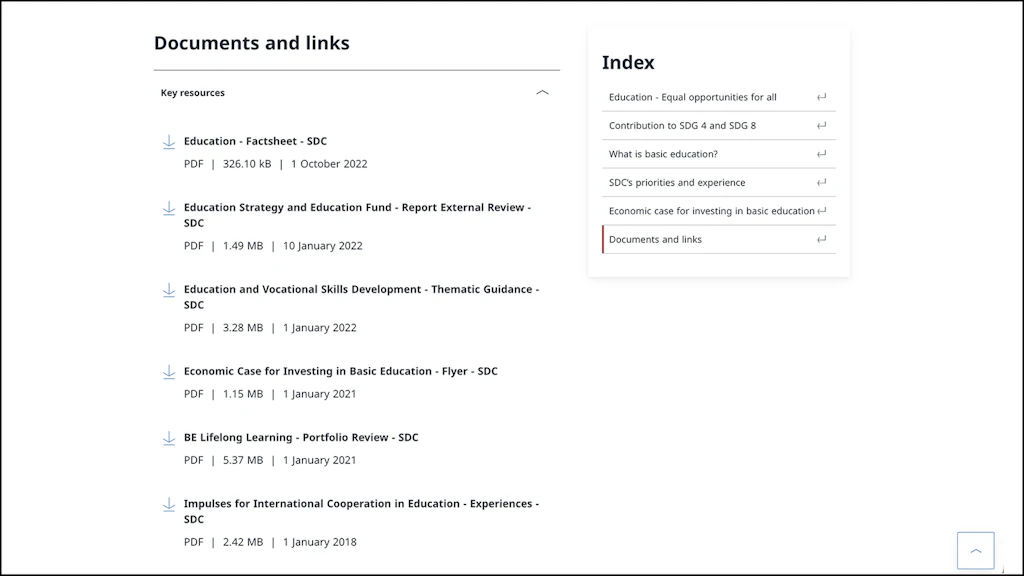Click the '326.10 kB' file size text
Image resolution: width=1024 pixels, height=576 pixels.
click(x=247, y=164)
